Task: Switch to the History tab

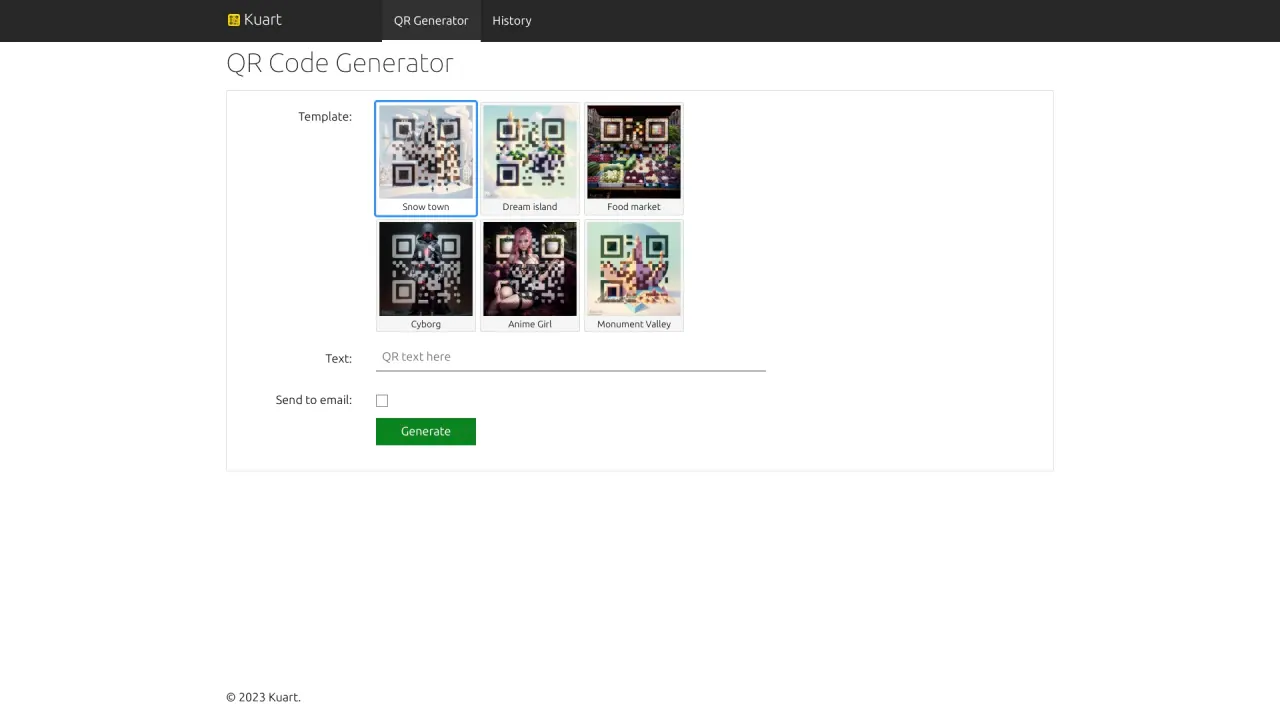Action: [512, 20]
